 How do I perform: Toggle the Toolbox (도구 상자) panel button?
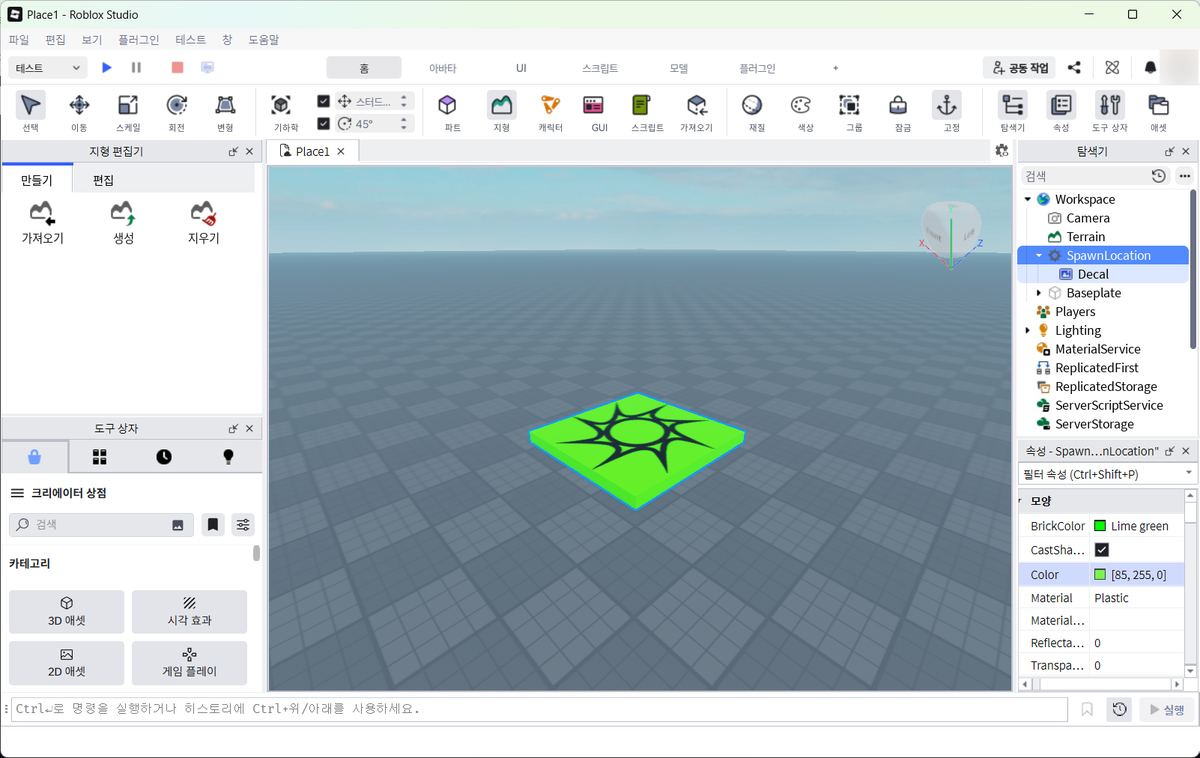point(1109,112)
